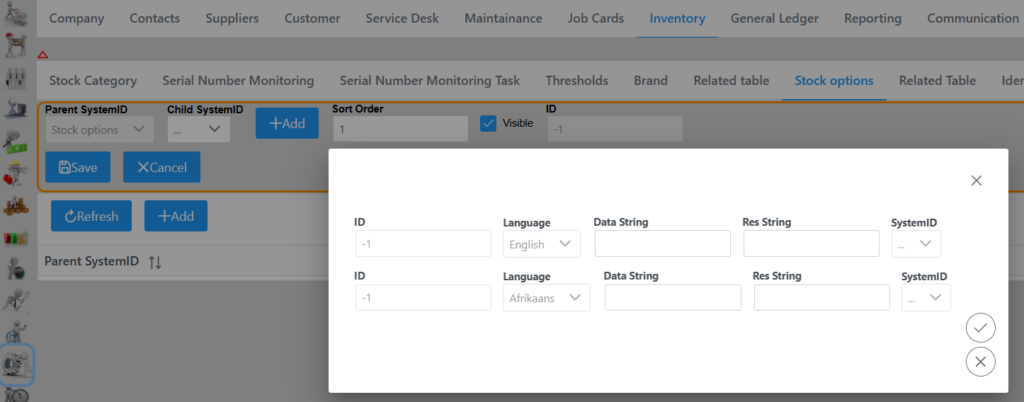This screenshot has height=402, width=1024.
Task: Click the Cancel button beside Save
Action: pyautogui.click(x=161, y=167)
